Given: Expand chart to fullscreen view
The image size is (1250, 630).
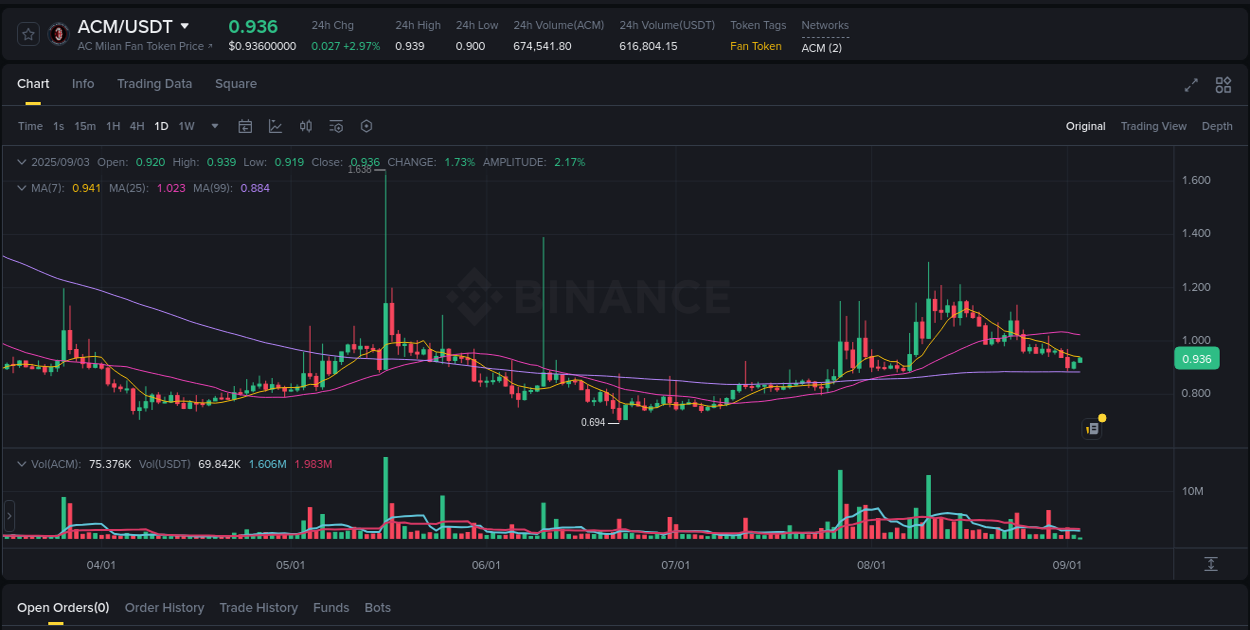Looking at the screenshot, I should [1190, 85].
